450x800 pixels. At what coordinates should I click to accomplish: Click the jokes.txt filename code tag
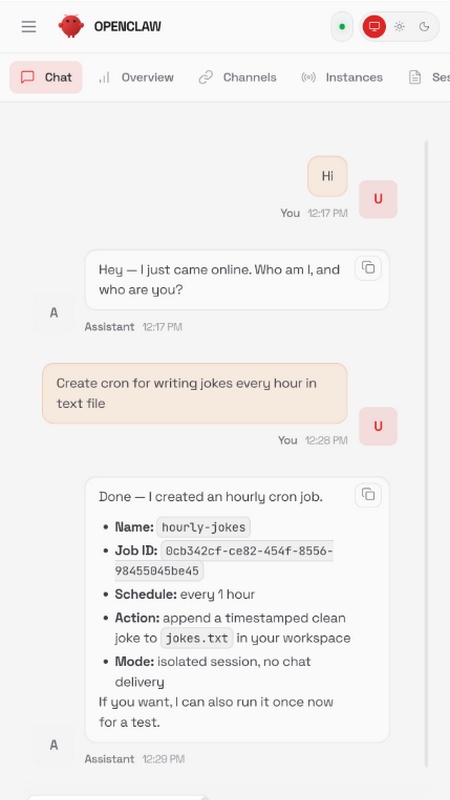point(197,638)
